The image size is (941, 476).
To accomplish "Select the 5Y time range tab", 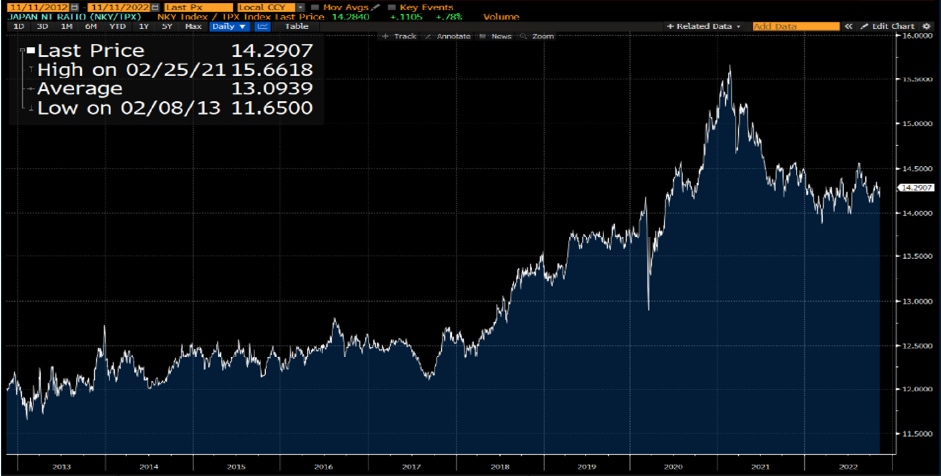I will [167, 26].
